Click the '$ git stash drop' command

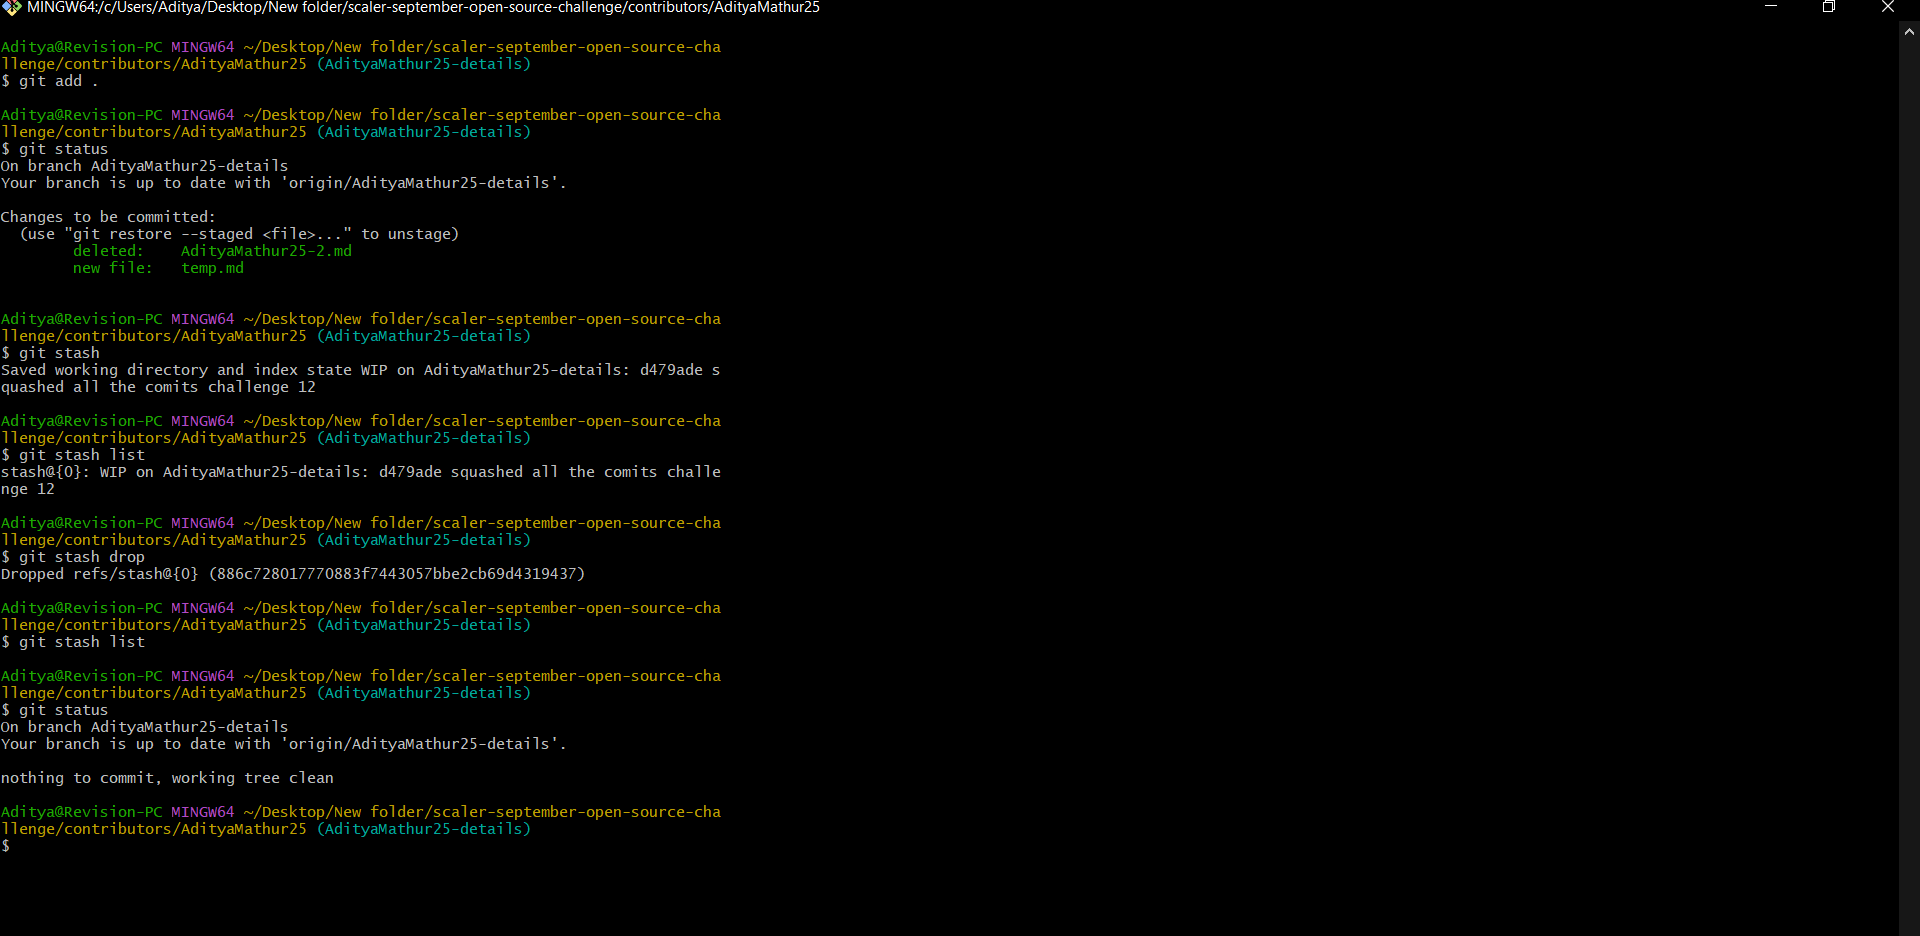[73, 557]
